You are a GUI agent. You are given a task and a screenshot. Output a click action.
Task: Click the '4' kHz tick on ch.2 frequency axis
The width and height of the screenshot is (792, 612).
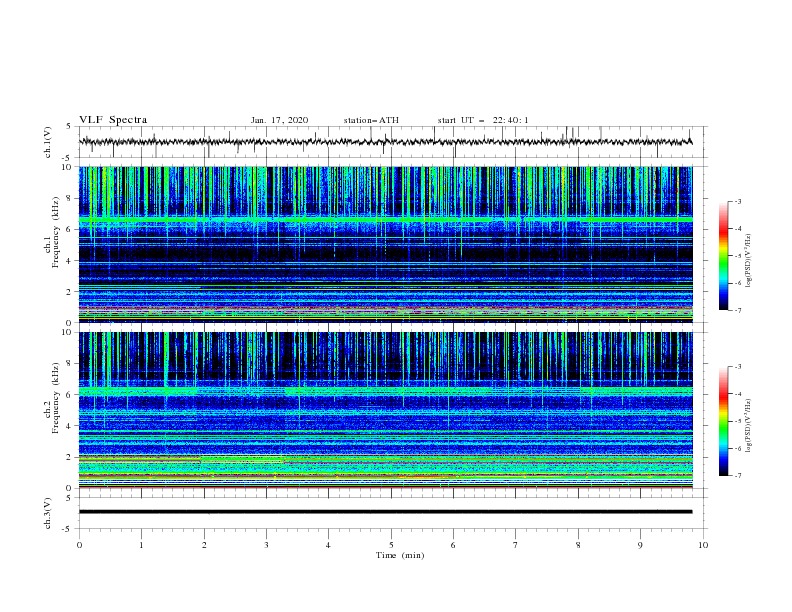(x=70, y=426)
